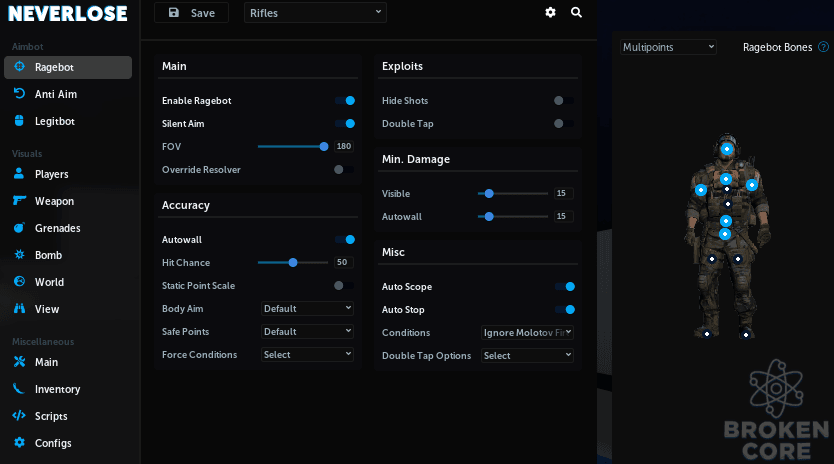Viewport: 834px width, 464px height.
Task: Click the Configs gear icon
Action: 19,443
